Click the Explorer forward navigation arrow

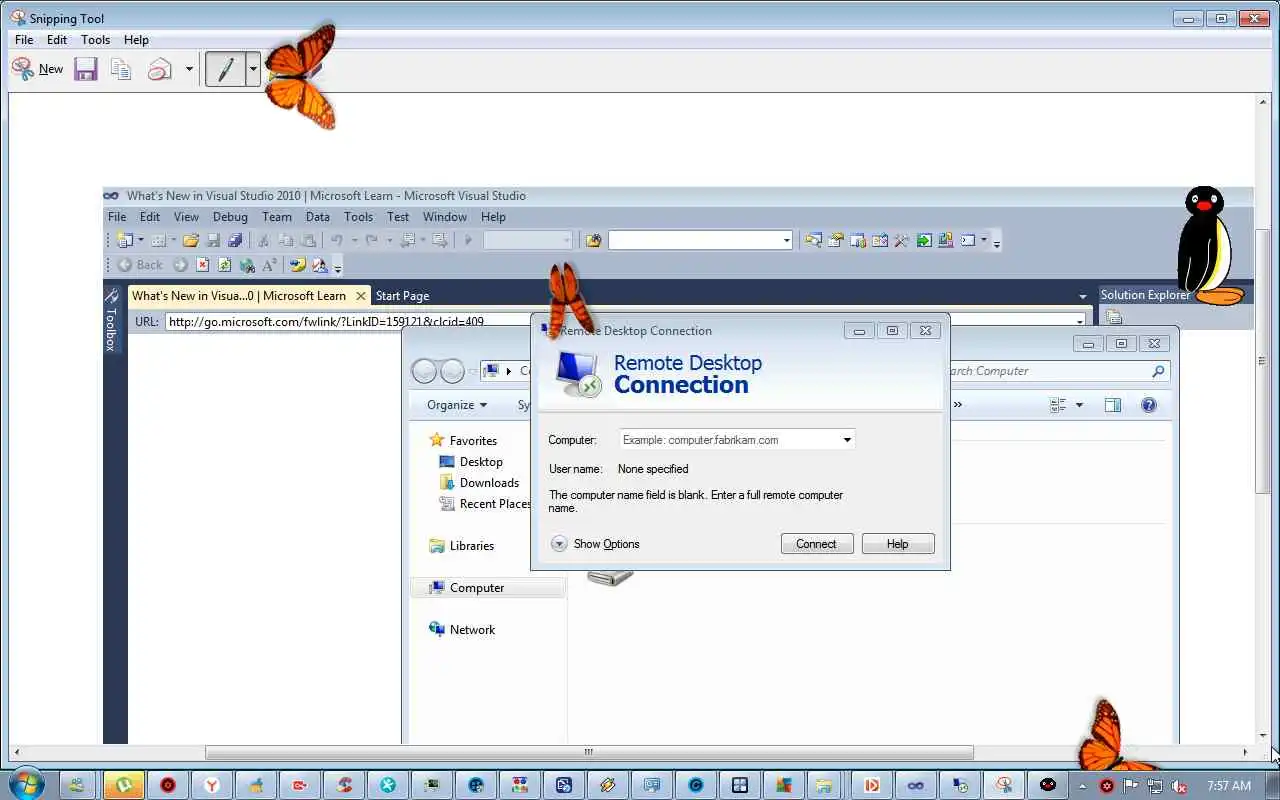point(452,371)
